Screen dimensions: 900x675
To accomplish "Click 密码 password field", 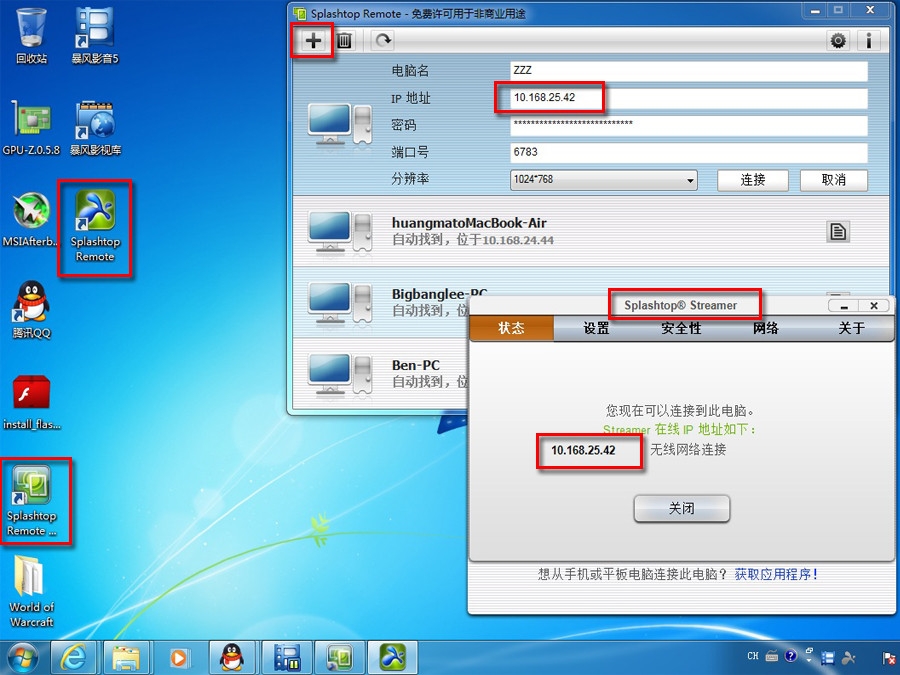I will pyautogui.click(x=689, y=125).
